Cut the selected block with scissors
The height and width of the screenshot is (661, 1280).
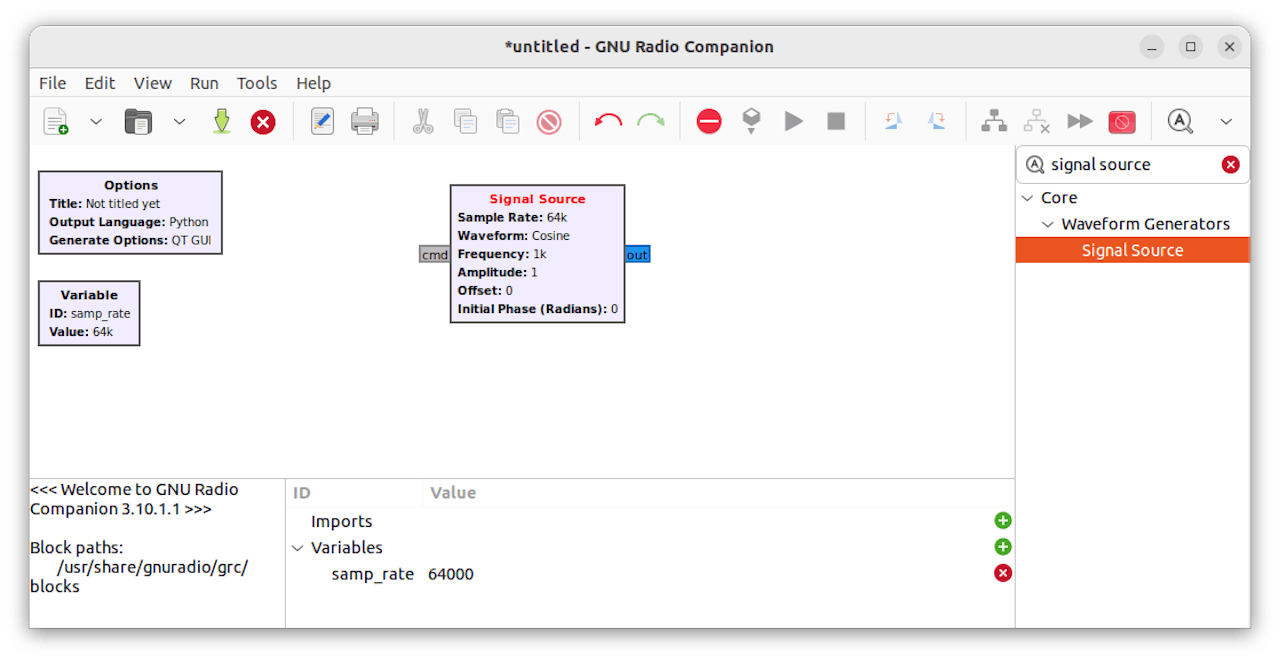tap(423, 122)
